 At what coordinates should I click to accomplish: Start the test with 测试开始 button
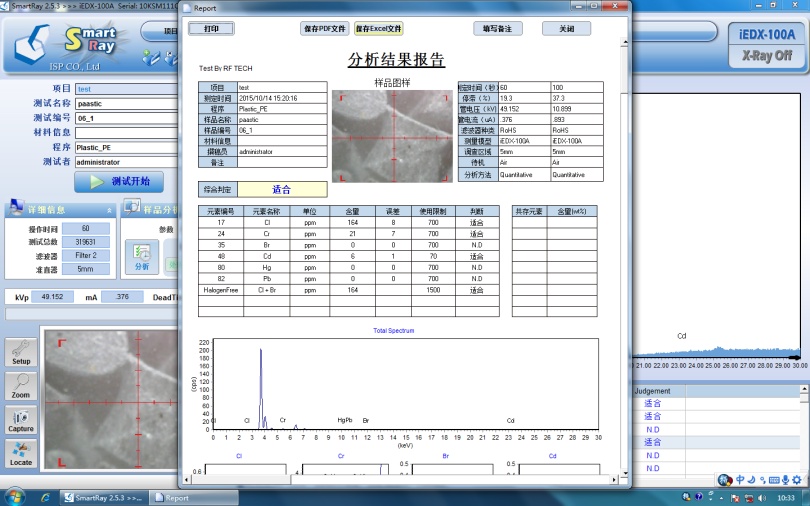(x=119, y=182)
